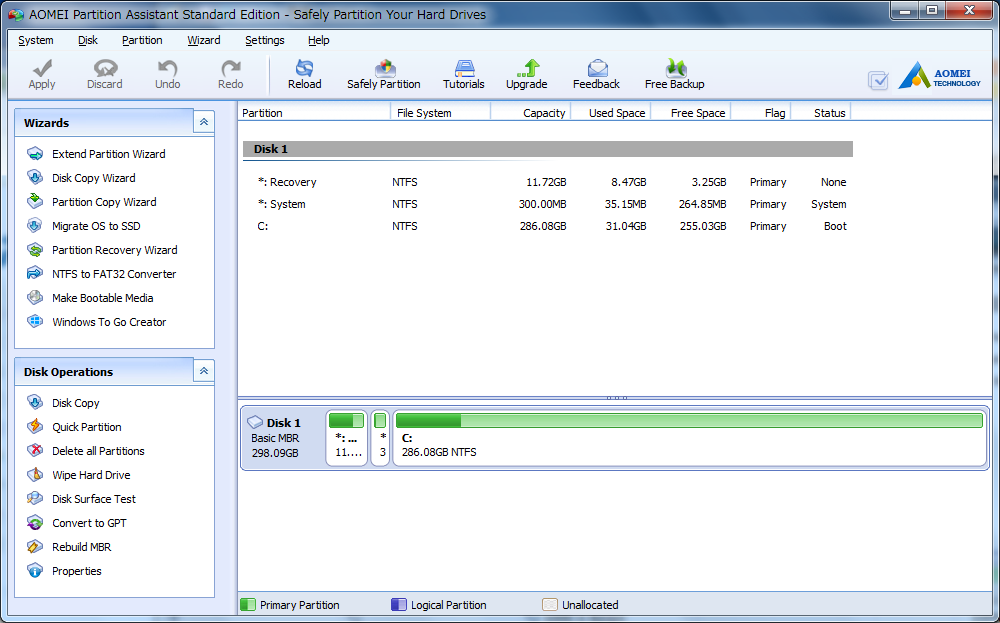Sort by Partition column header

314,113
